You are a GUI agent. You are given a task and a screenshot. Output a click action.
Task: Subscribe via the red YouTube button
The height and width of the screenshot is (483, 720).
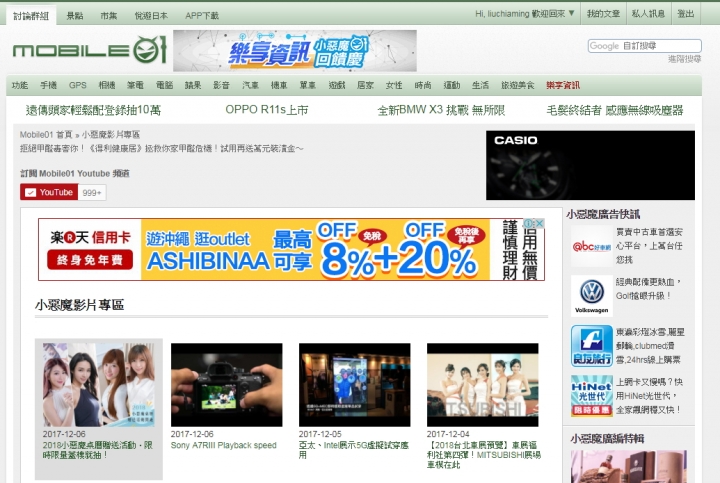coord(49,192)
